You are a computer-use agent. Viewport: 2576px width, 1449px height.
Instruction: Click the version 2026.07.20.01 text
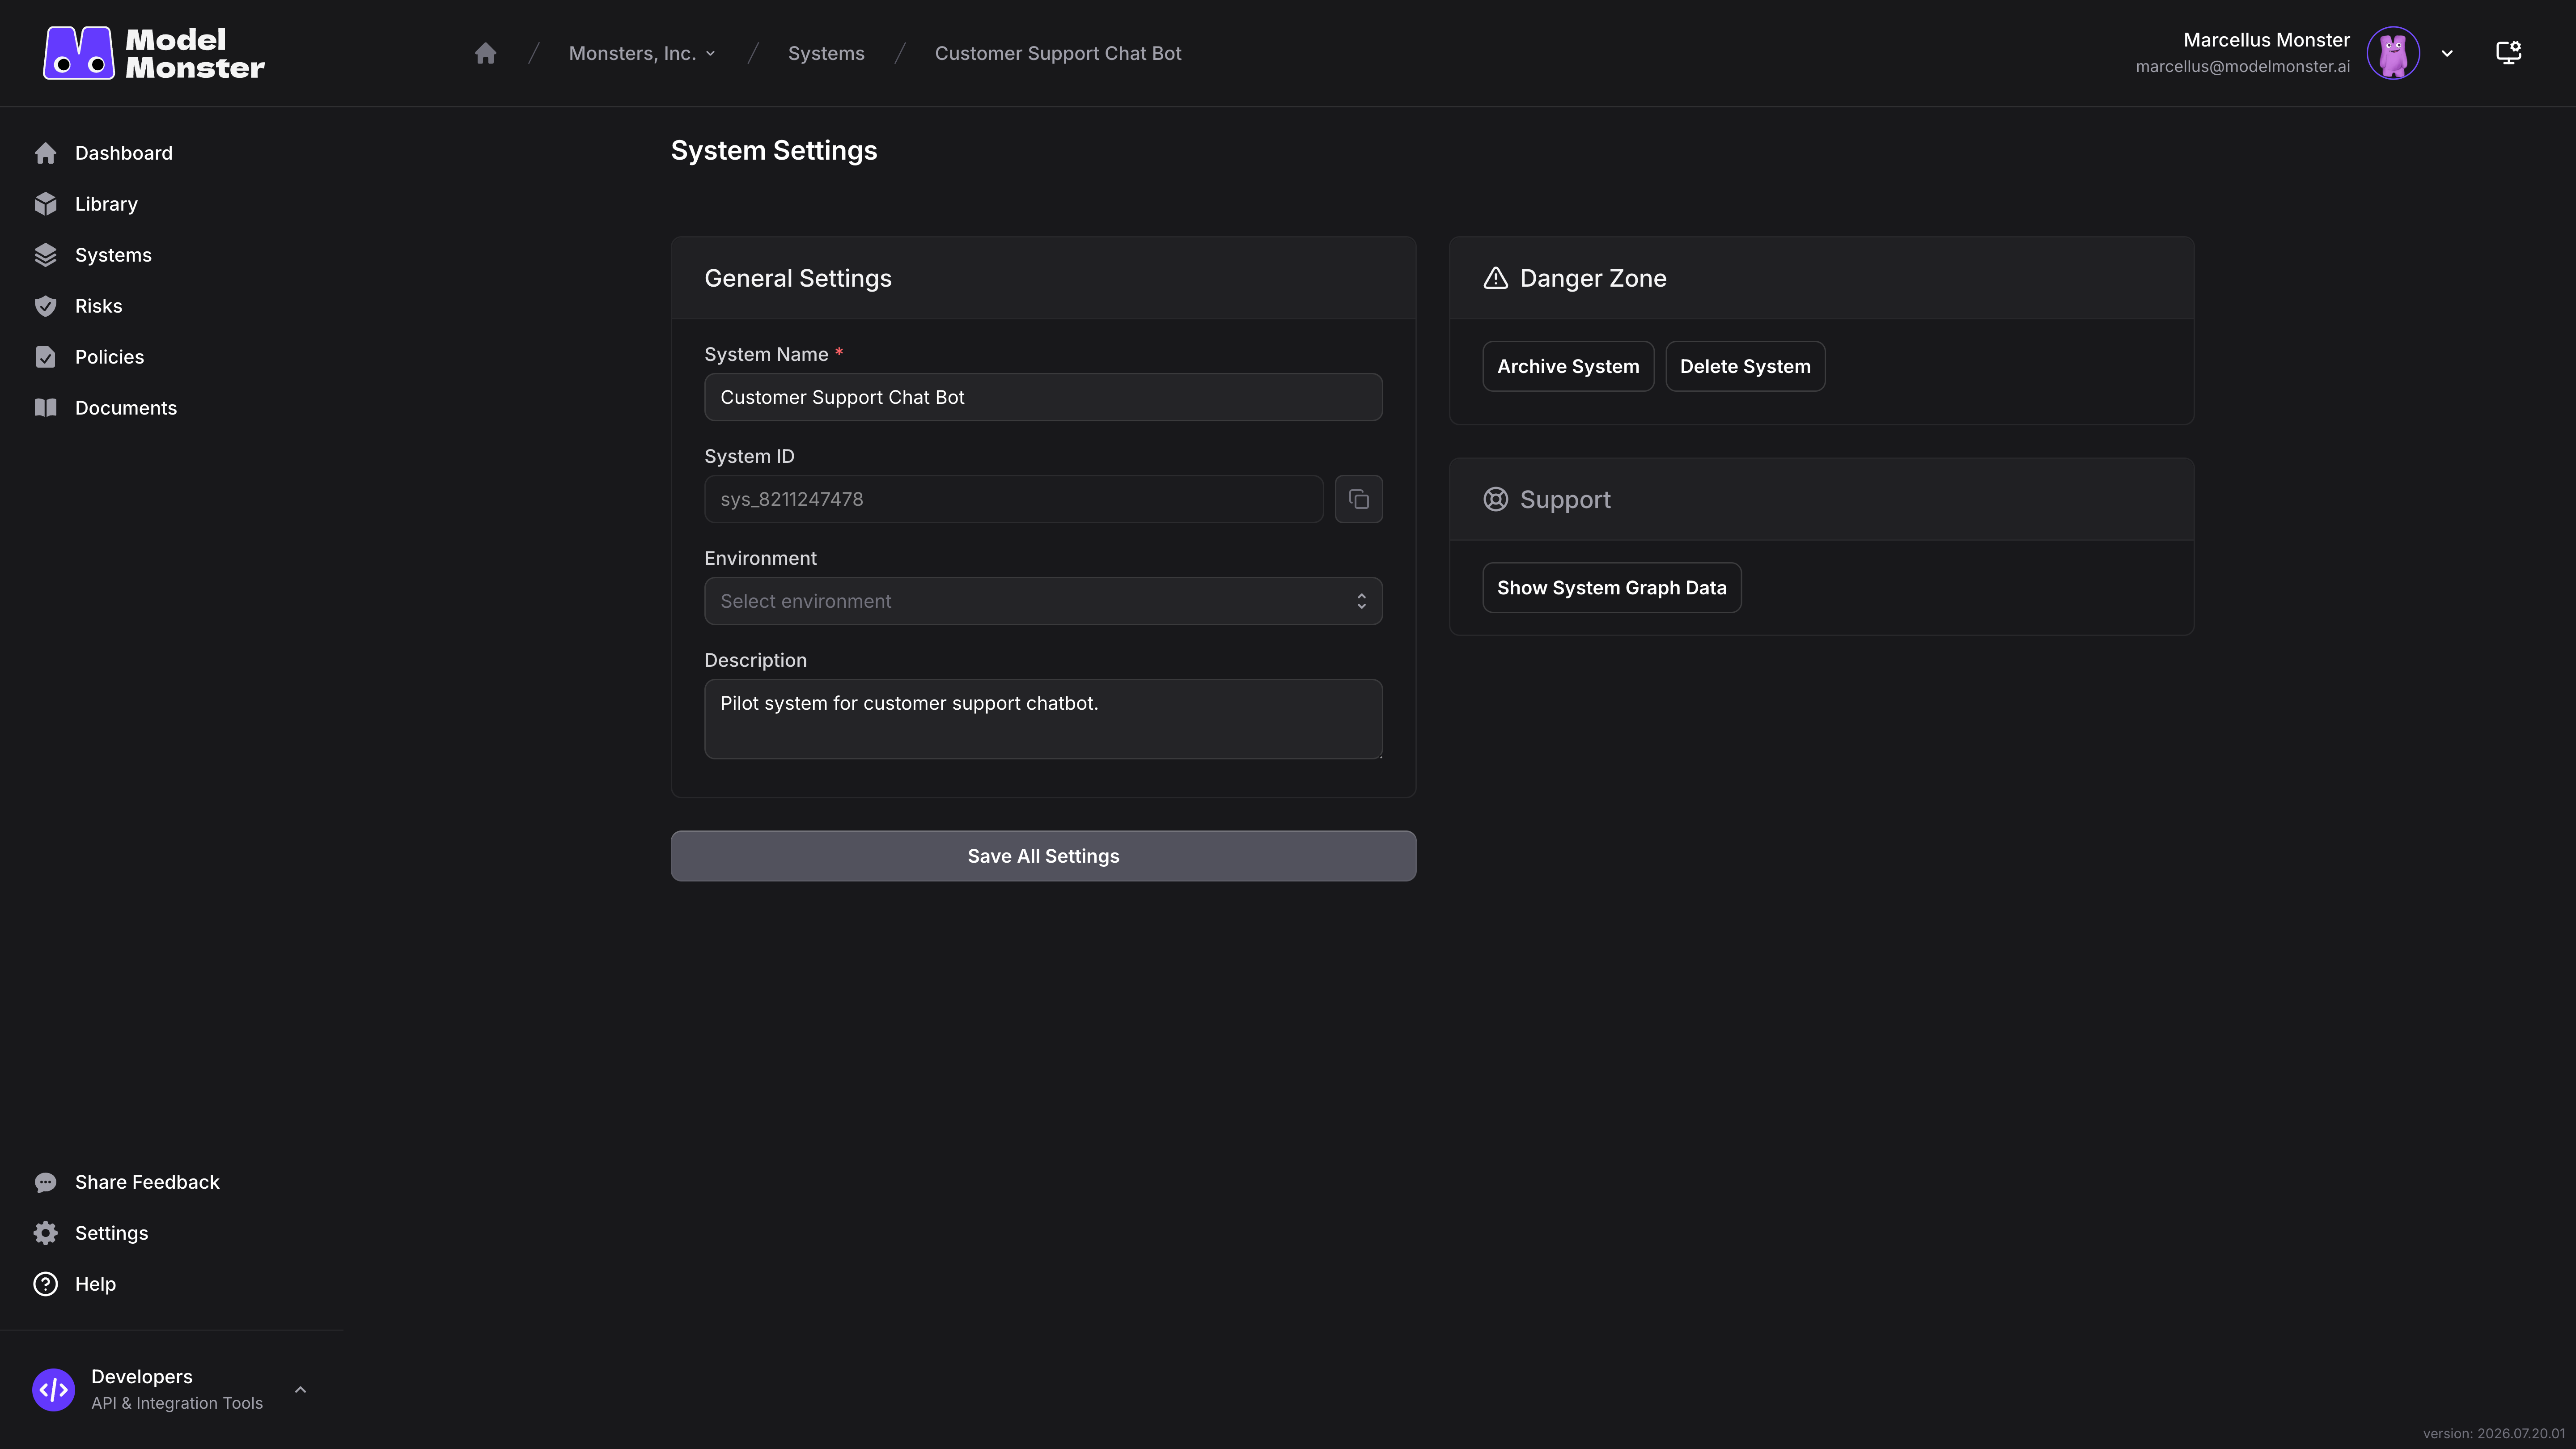click(2494, 1434)
